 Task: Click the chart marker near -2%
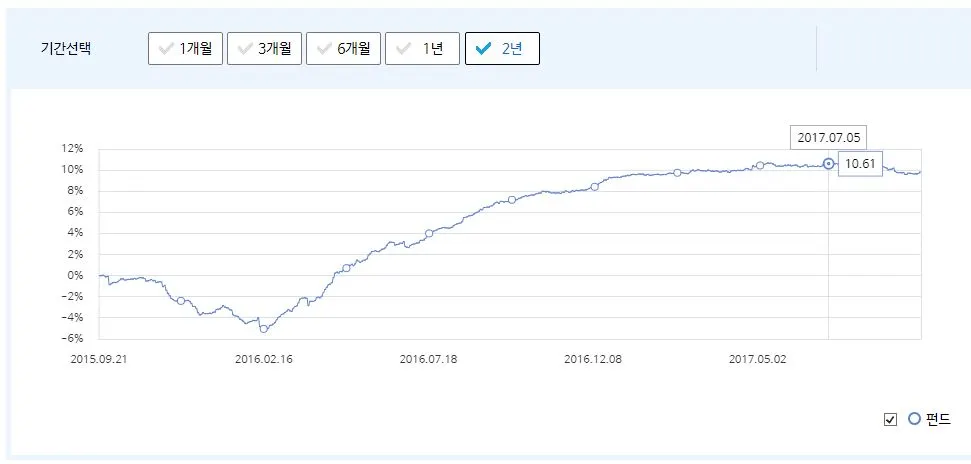coord(181,300)
